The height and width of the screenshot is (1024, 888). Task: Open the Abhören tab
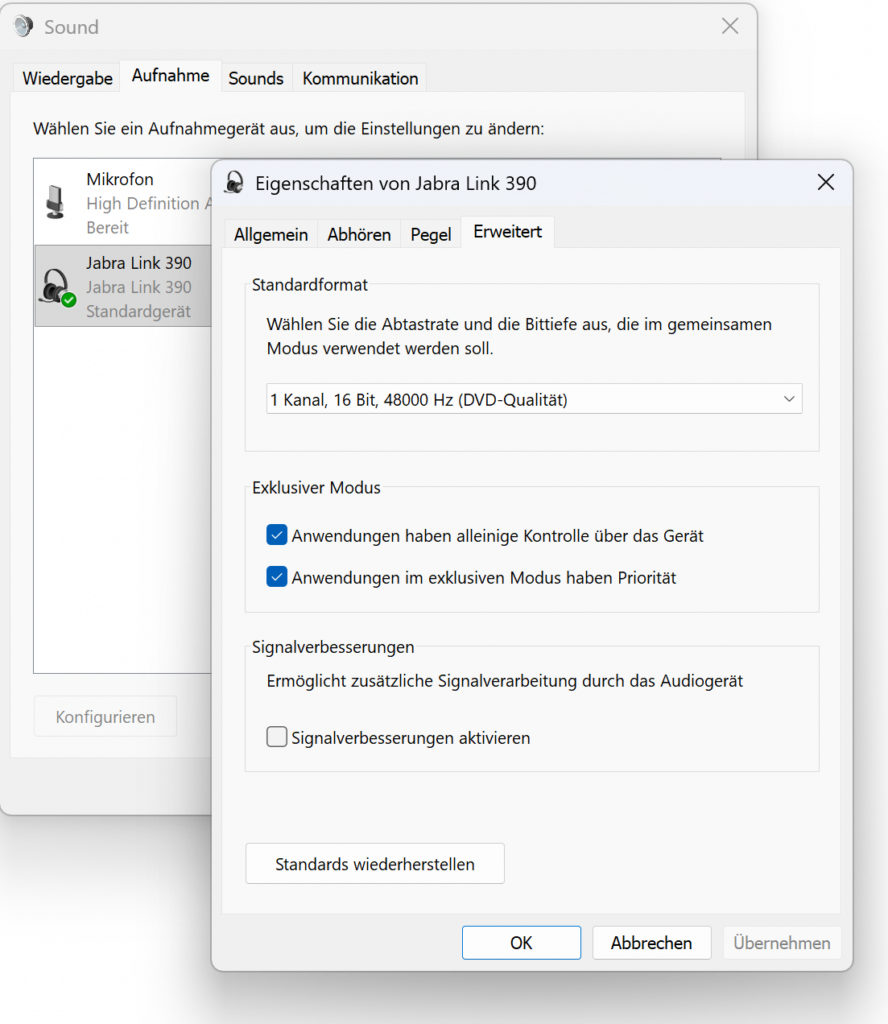pyautogui.click(x=359, y=234)
